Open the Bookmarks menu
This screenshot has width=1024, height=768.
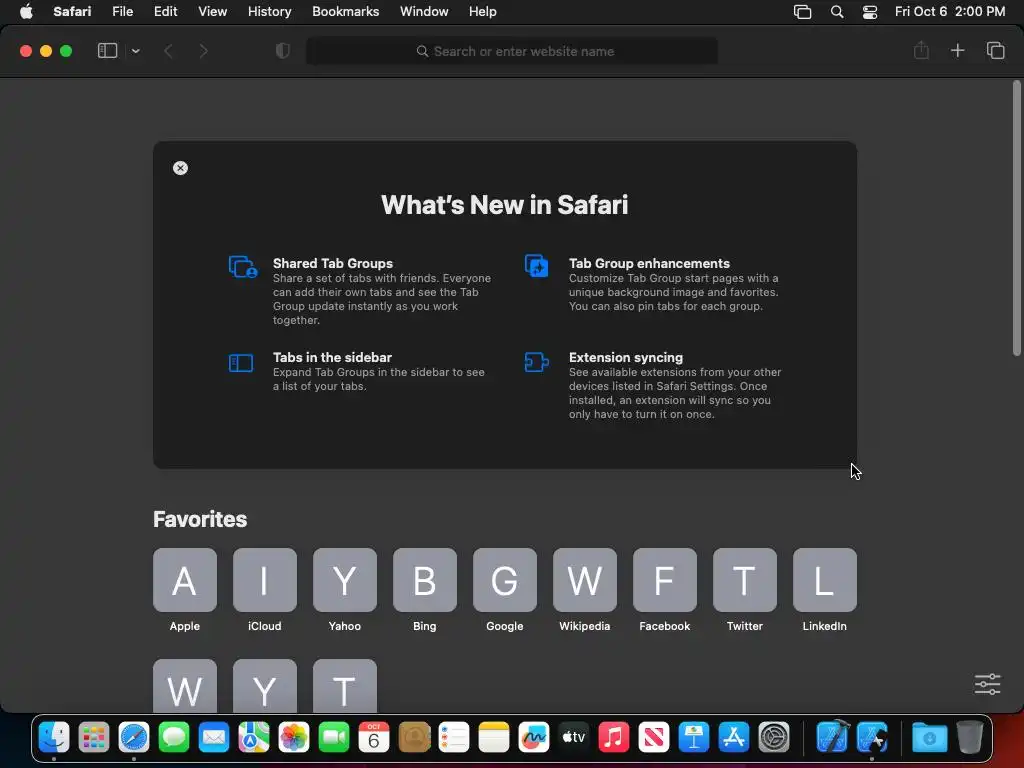(345, 12)
